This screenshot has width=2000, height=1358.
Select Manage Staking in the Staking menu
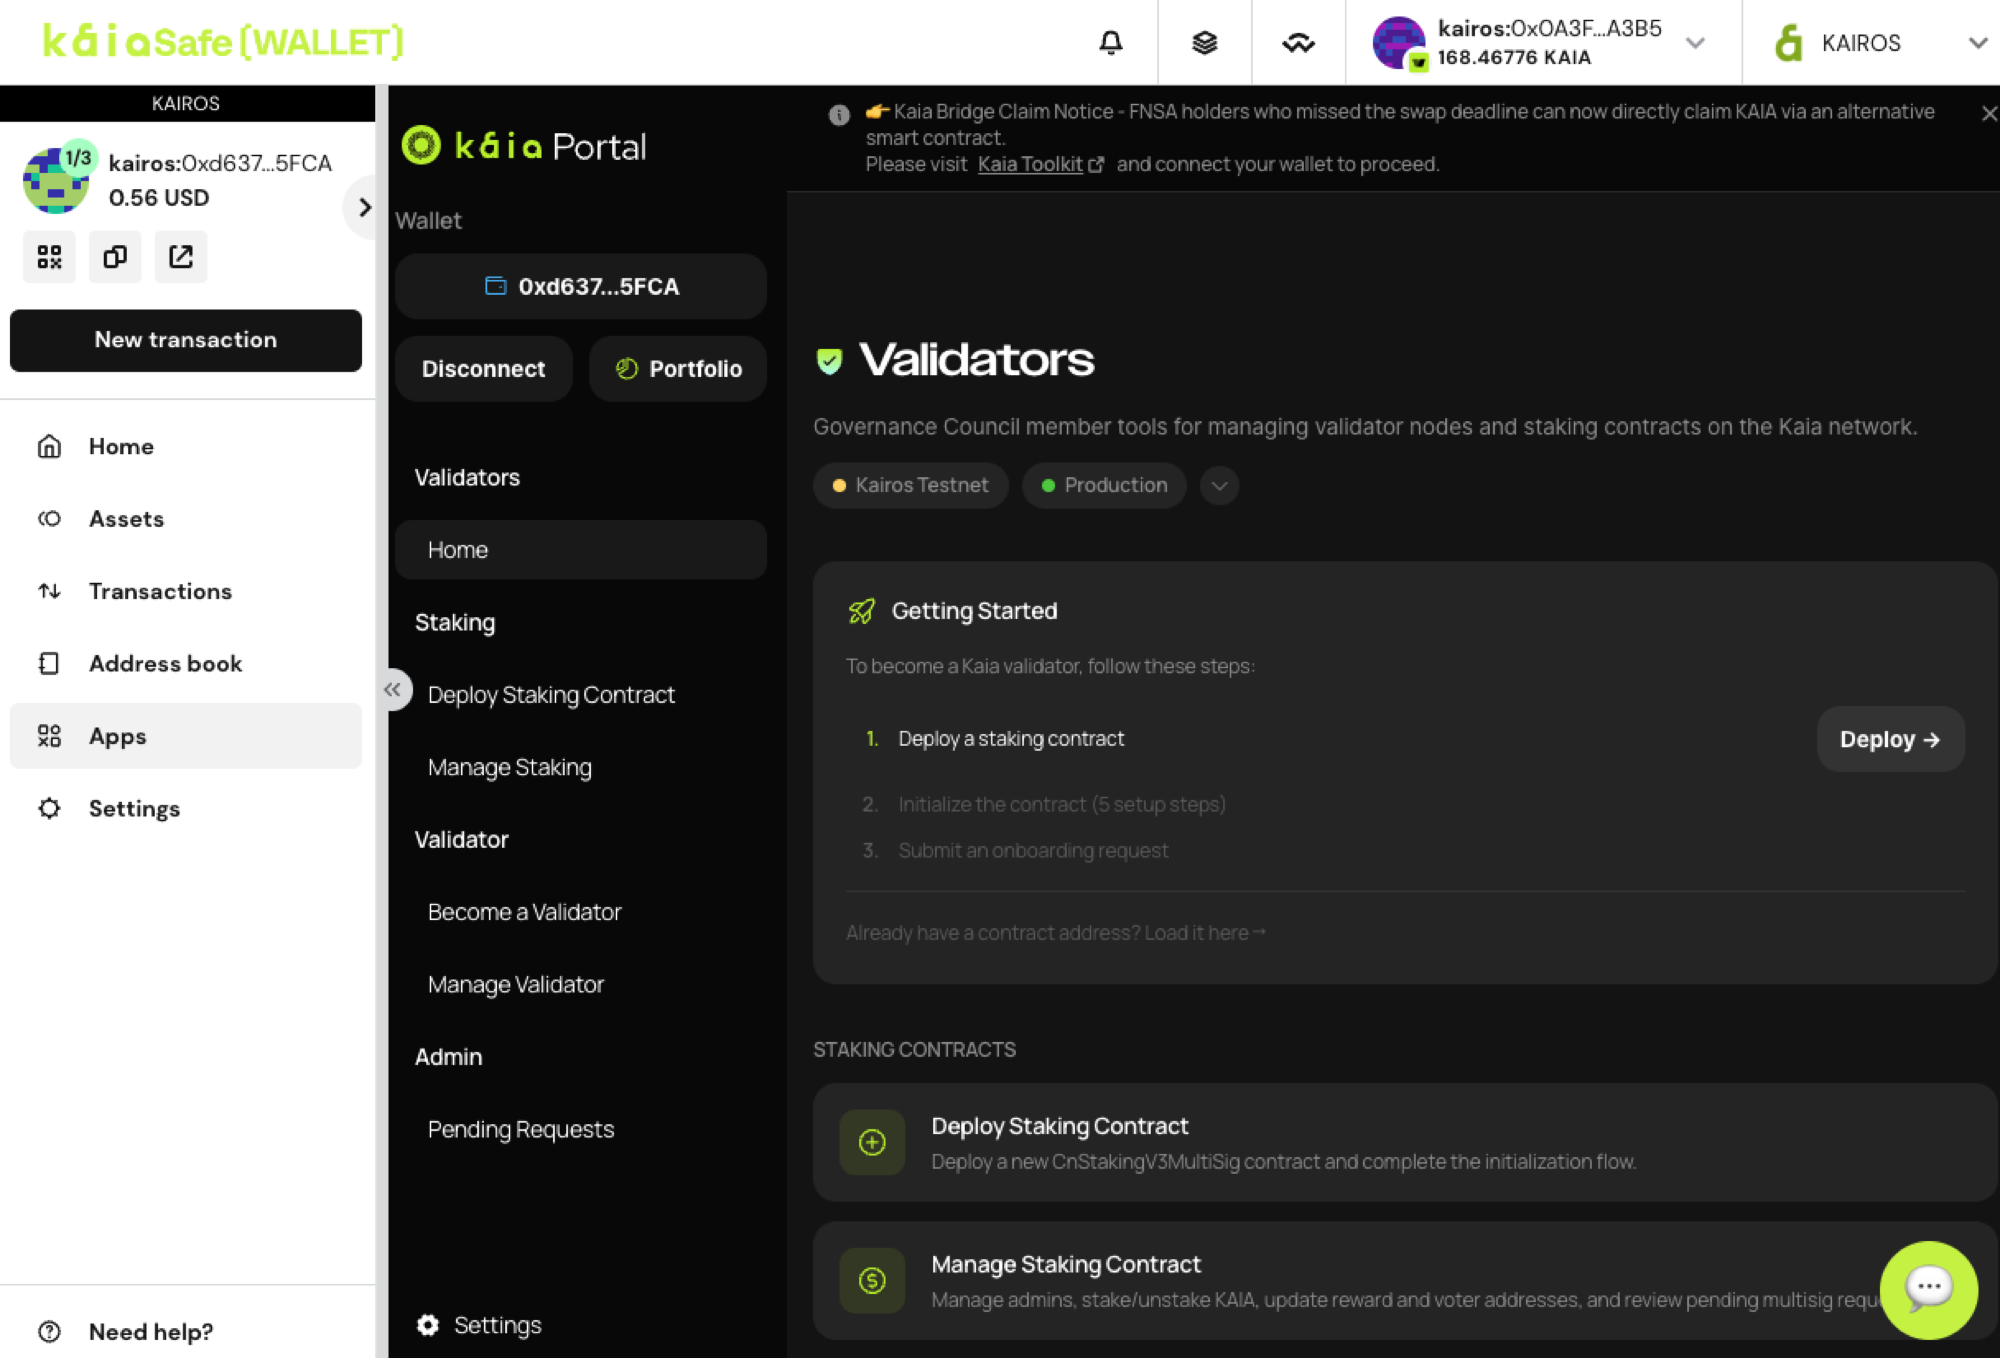point(510,767)
